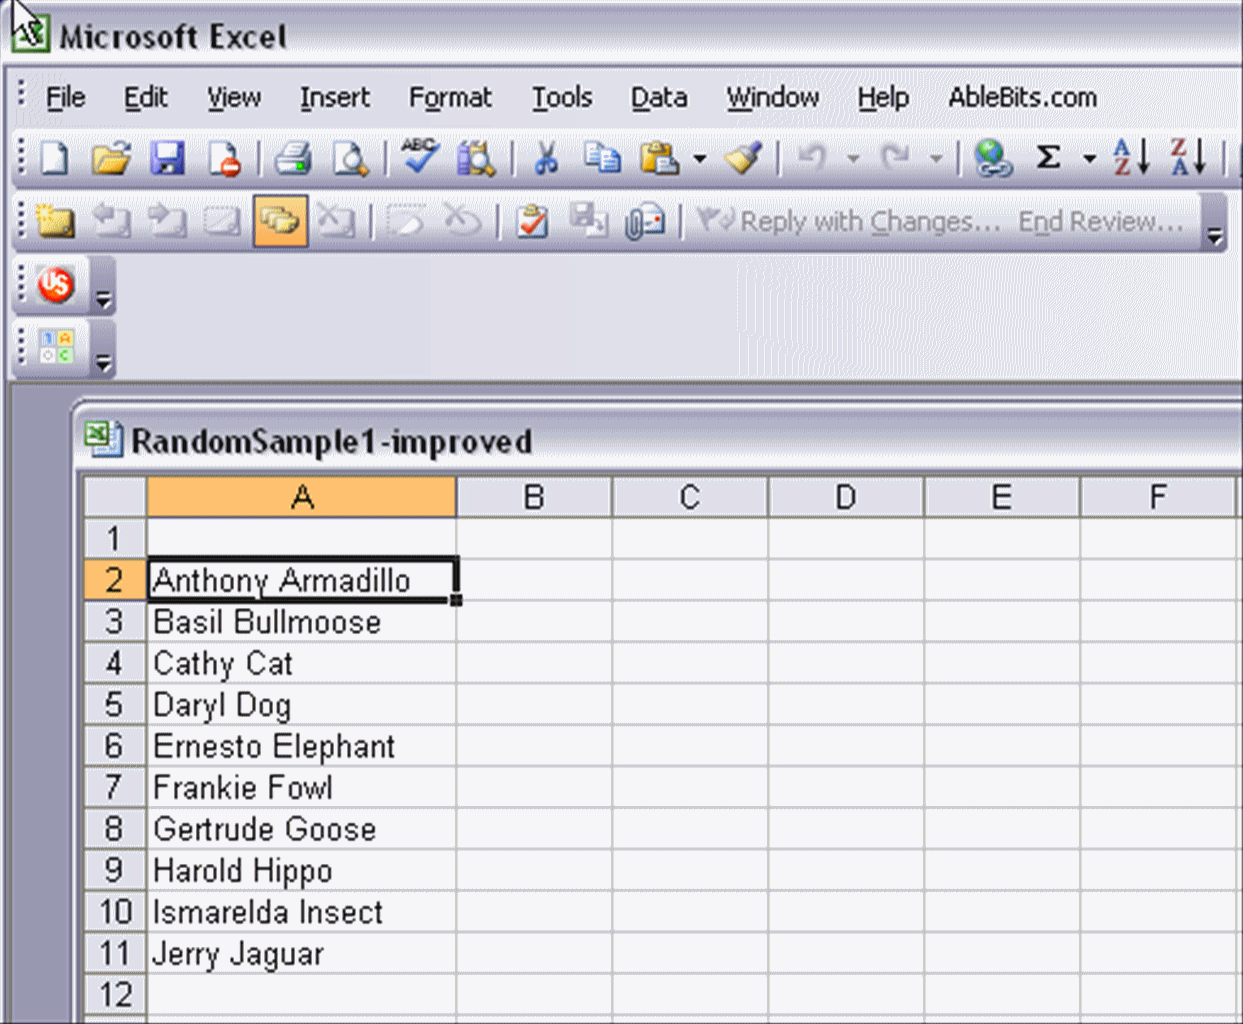Open the Data menu
Image resolution: width=1243 pixels, height=1024 pixels.
coord(658,97)
